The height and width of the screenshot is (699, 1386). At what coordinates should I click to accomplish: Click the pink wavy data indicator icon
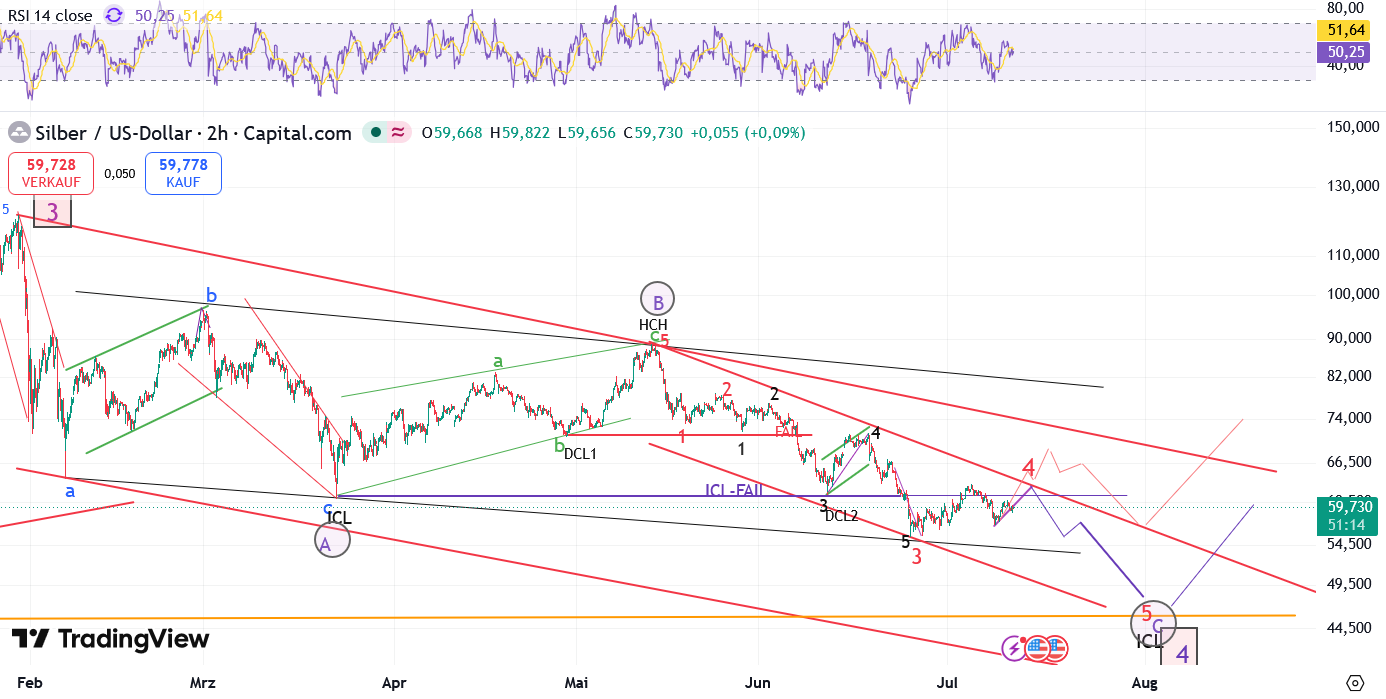point(397,132)
